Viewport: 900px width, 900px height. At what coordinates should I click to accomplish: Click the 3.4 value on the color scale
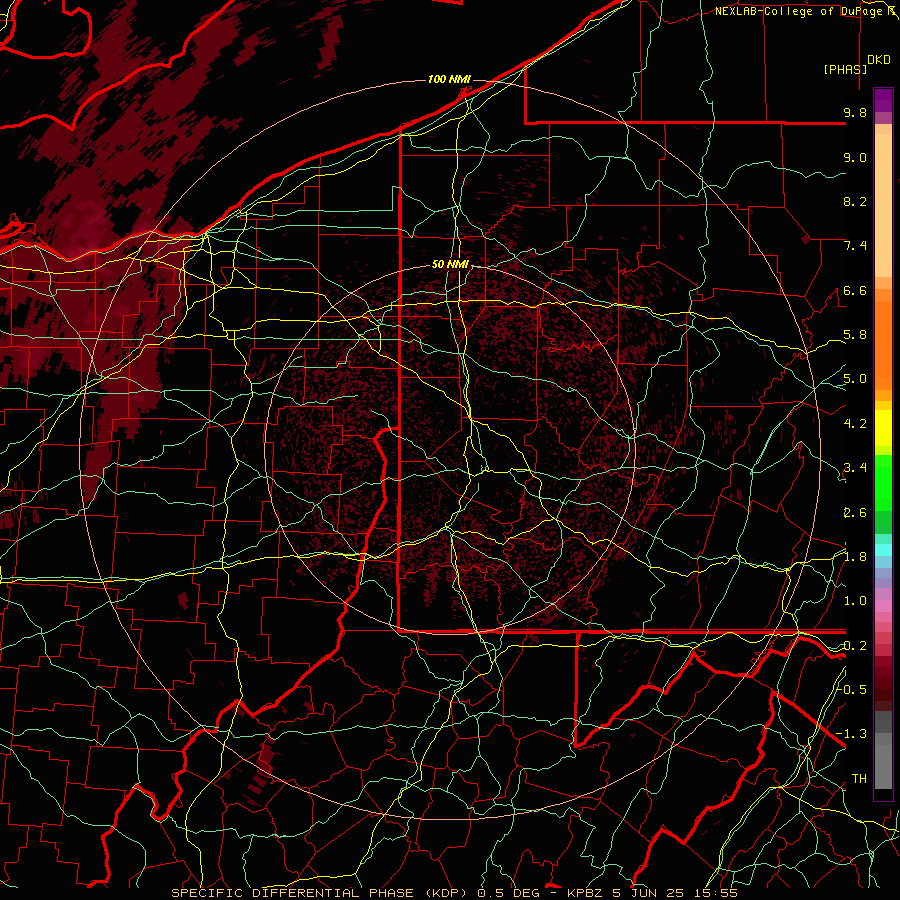(x=855, y=468)
